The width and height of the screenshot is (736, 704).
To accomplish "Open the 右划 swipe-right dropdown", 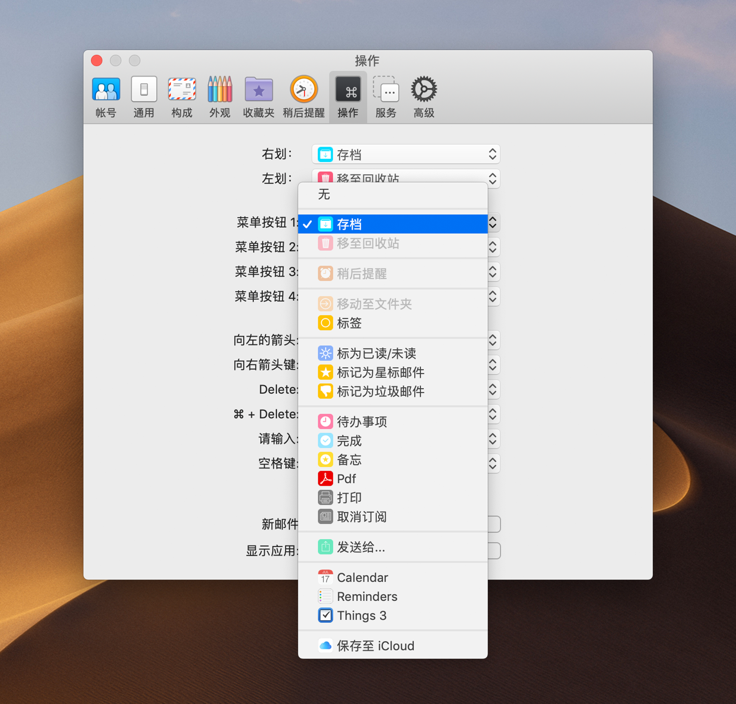I will 406,154.
